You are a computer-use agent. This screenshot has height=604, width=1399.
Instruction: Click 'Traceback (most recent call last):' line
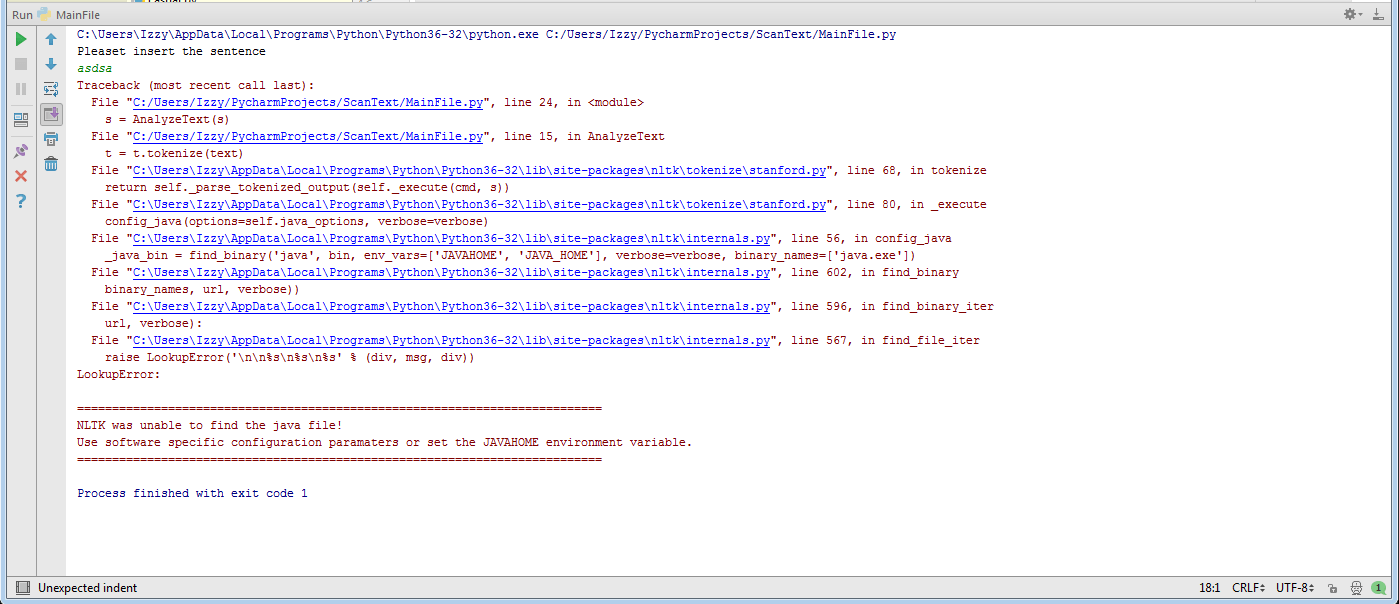pyautogui.click(x=196, y=85)
